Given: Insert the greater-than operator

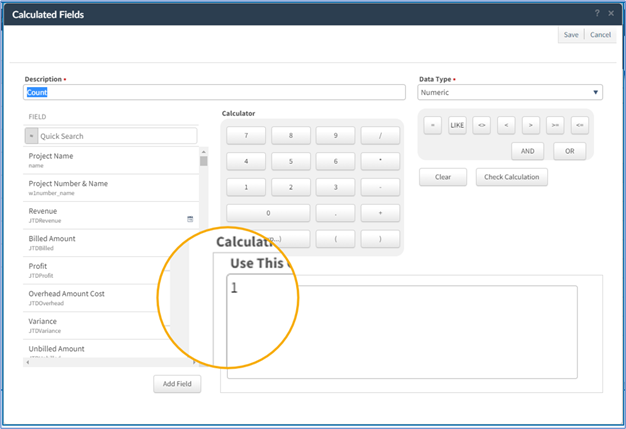Looking at the screenshot, I should click(531, 126).
